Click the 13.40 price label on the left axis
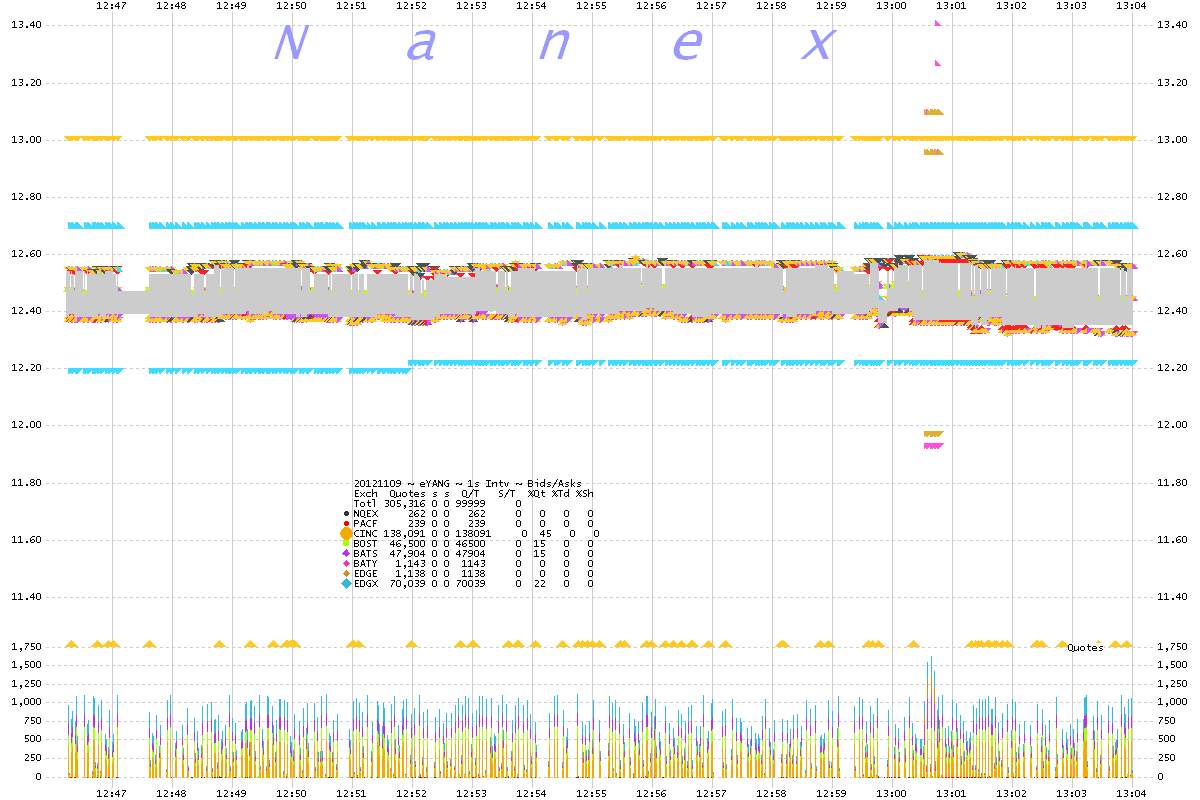 24,25
